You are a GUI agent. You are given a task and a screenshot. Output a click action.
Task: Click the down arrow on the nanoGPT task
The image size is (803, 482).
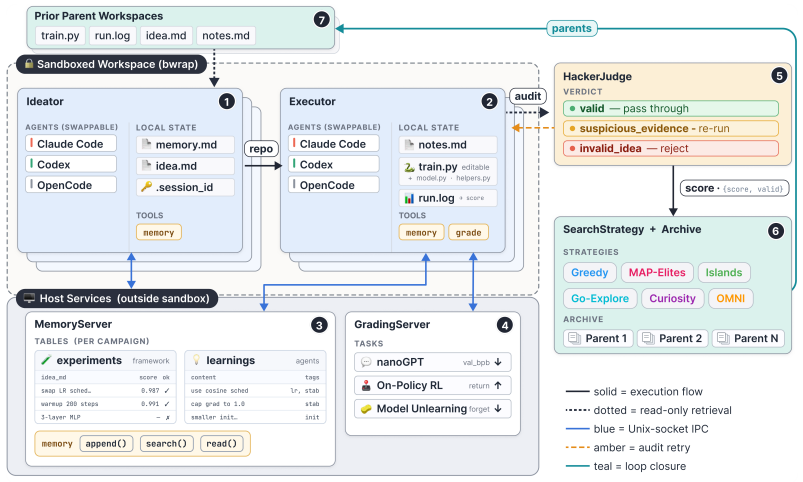pos(498,362)
